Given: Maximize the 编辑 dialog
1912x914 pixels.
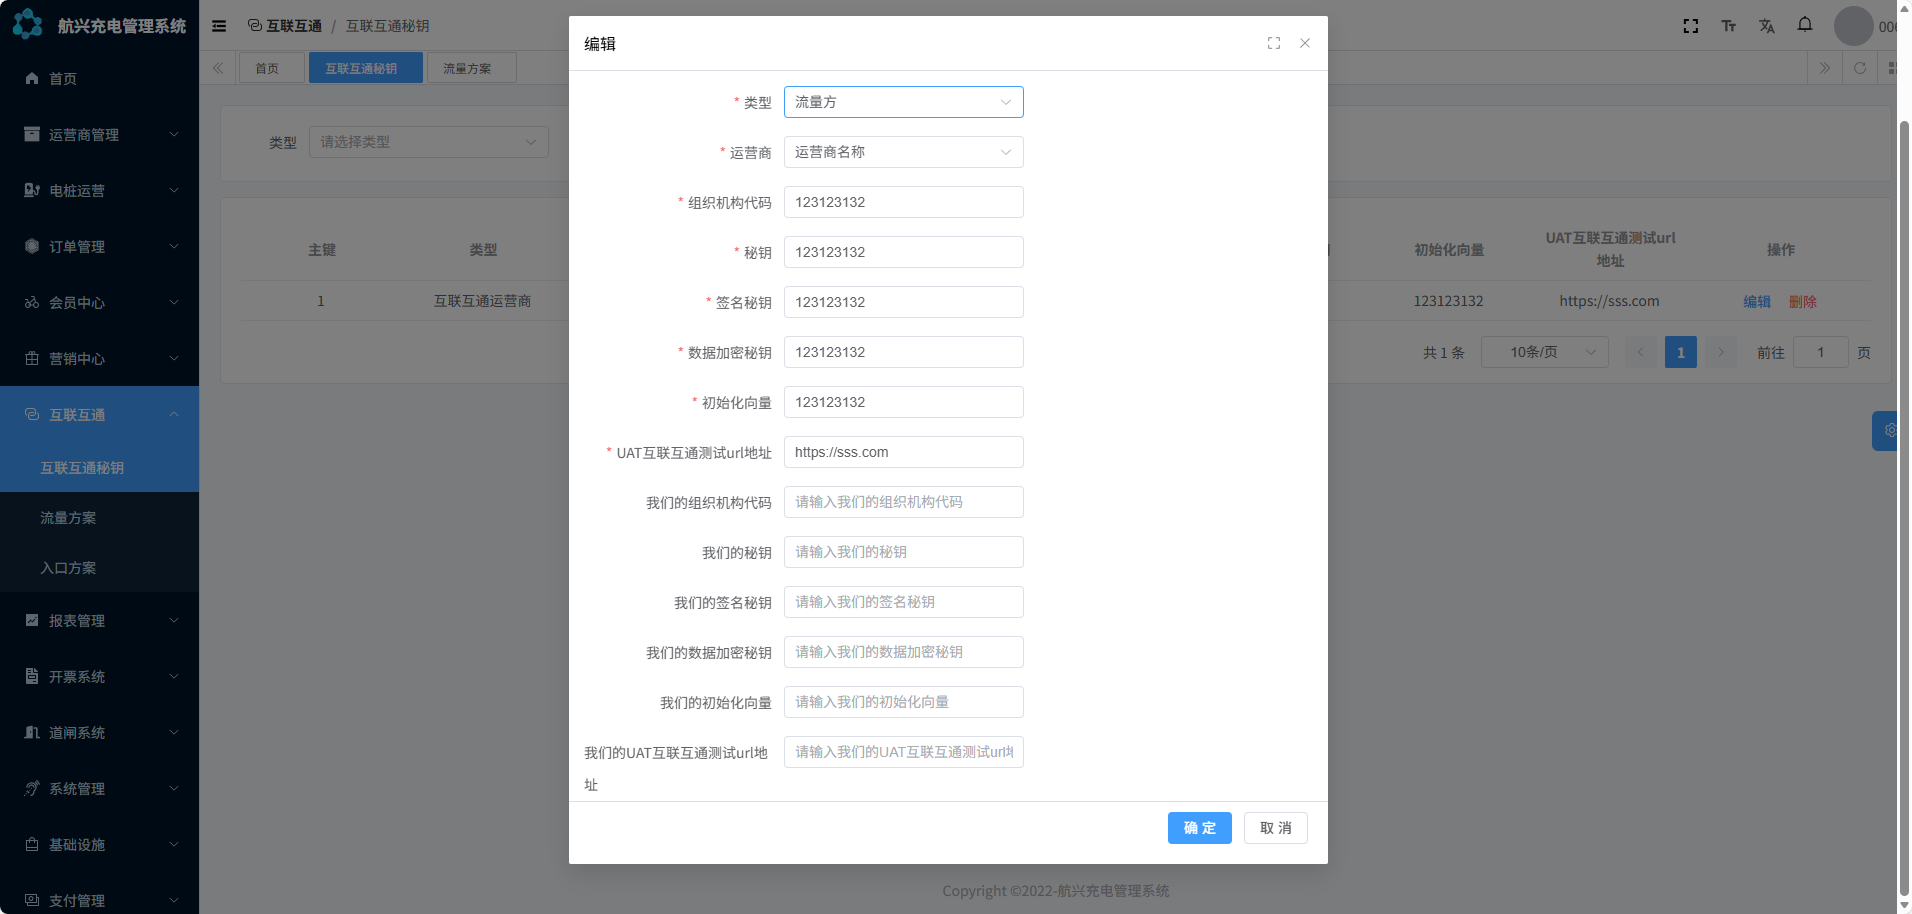Looking at the screenshot, I should tap(1273, 43).
